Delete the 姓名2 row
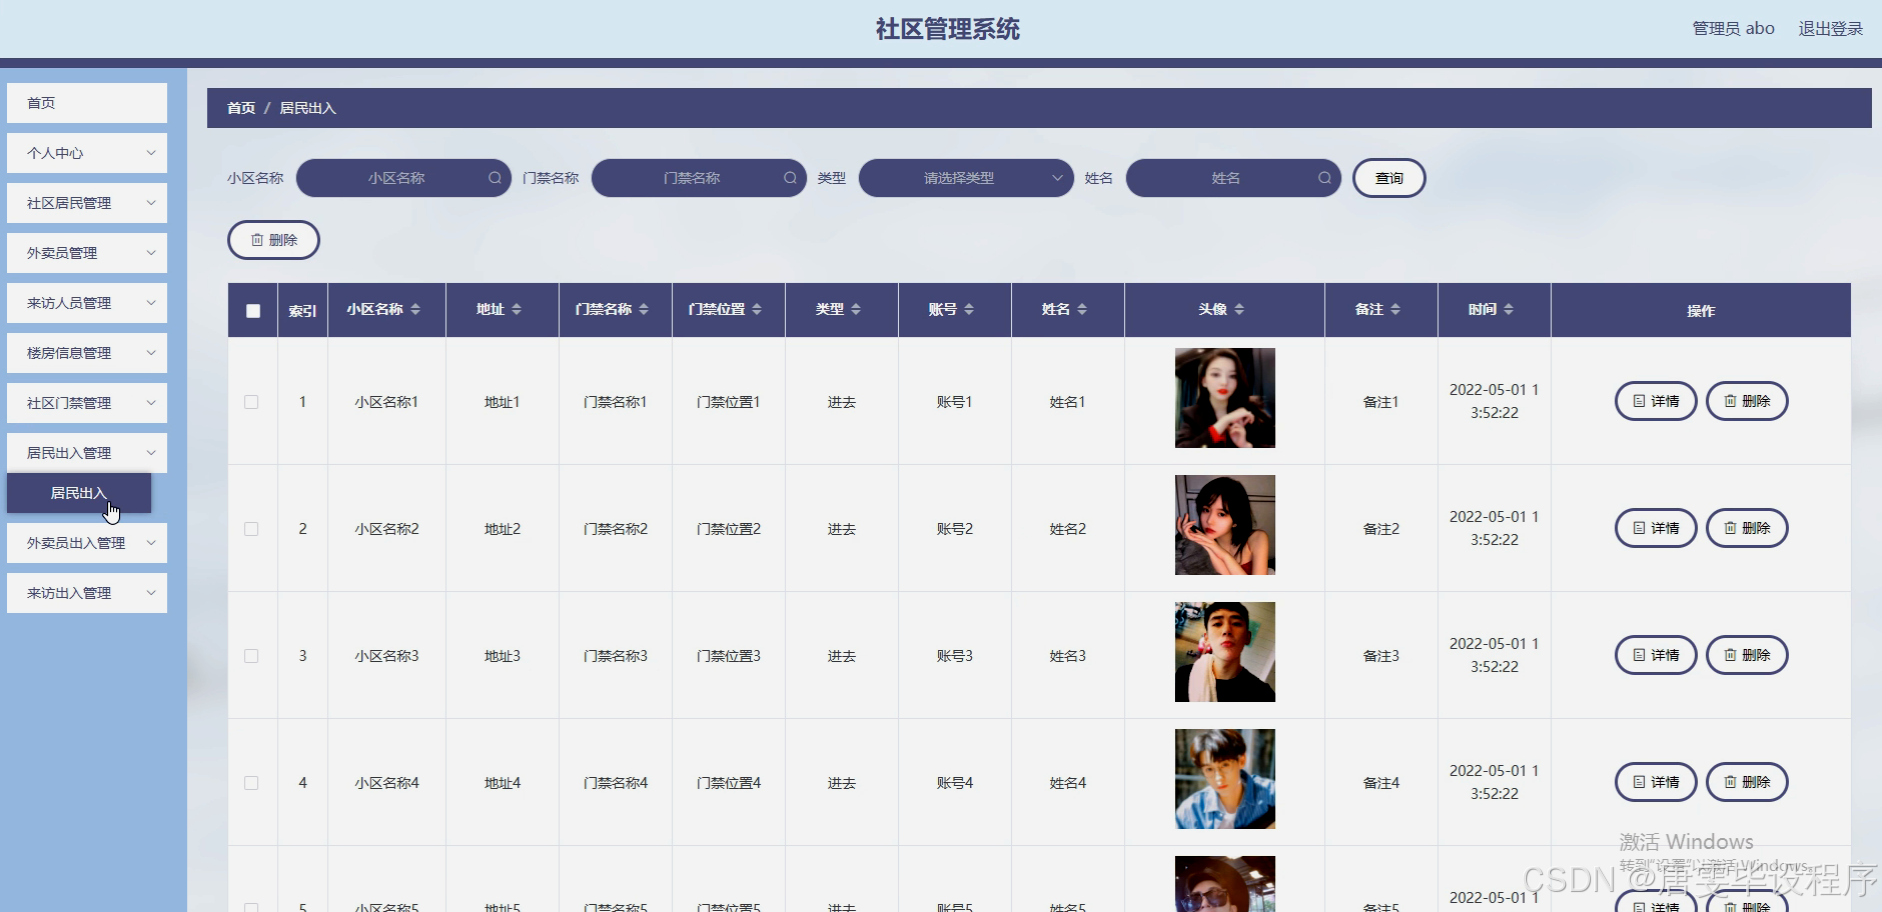Viewport: 1882px width, 912px height. [1747, 528]
